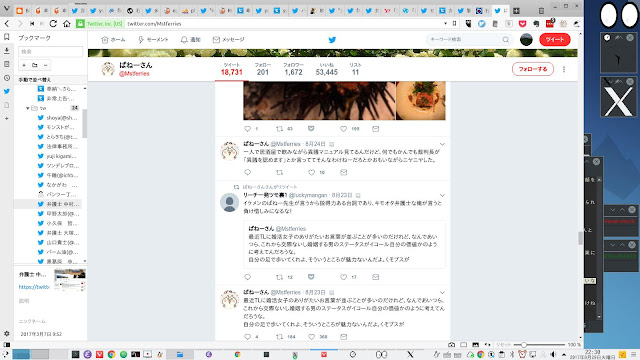Collapse the tw bookmark folder
Viewport: 640px width, 360px height.
27,108
